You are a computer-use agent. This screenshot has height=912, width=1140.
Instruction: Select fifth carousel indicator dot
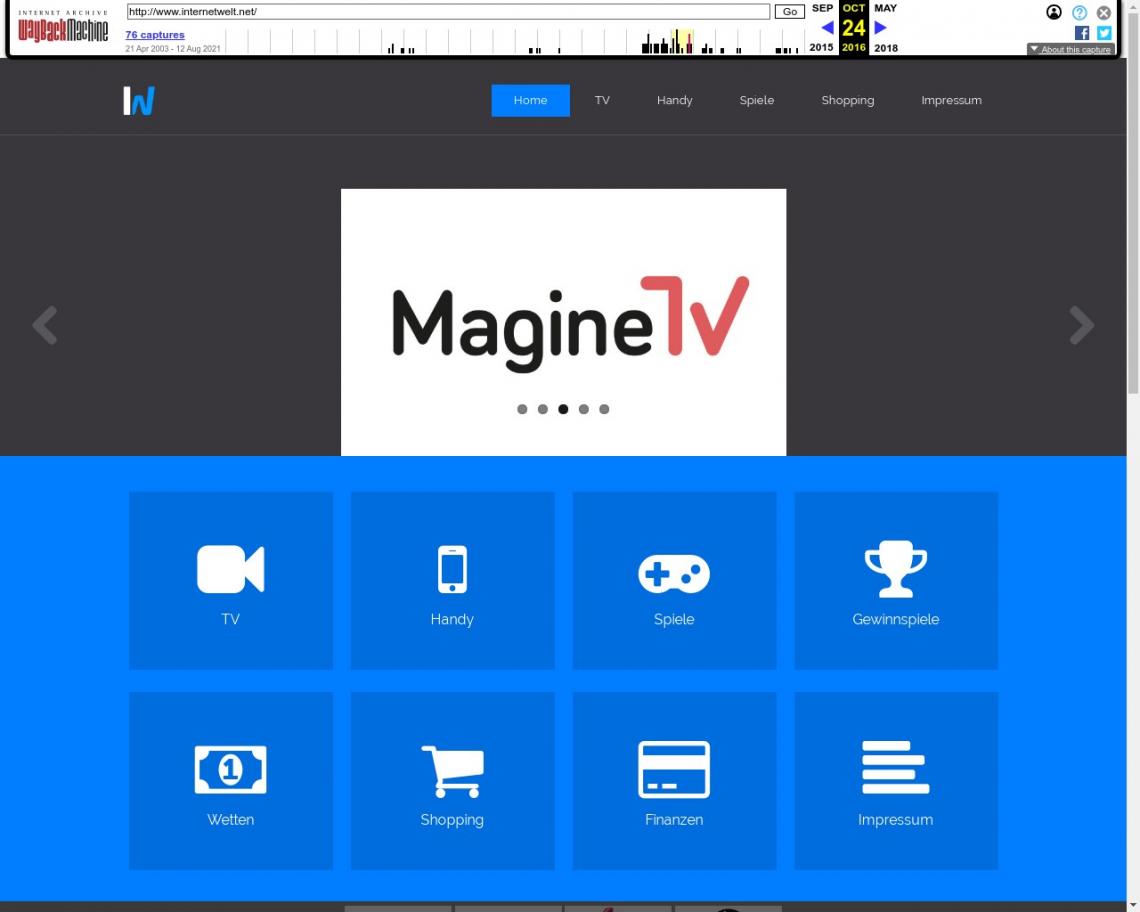(x=603, y=409)
